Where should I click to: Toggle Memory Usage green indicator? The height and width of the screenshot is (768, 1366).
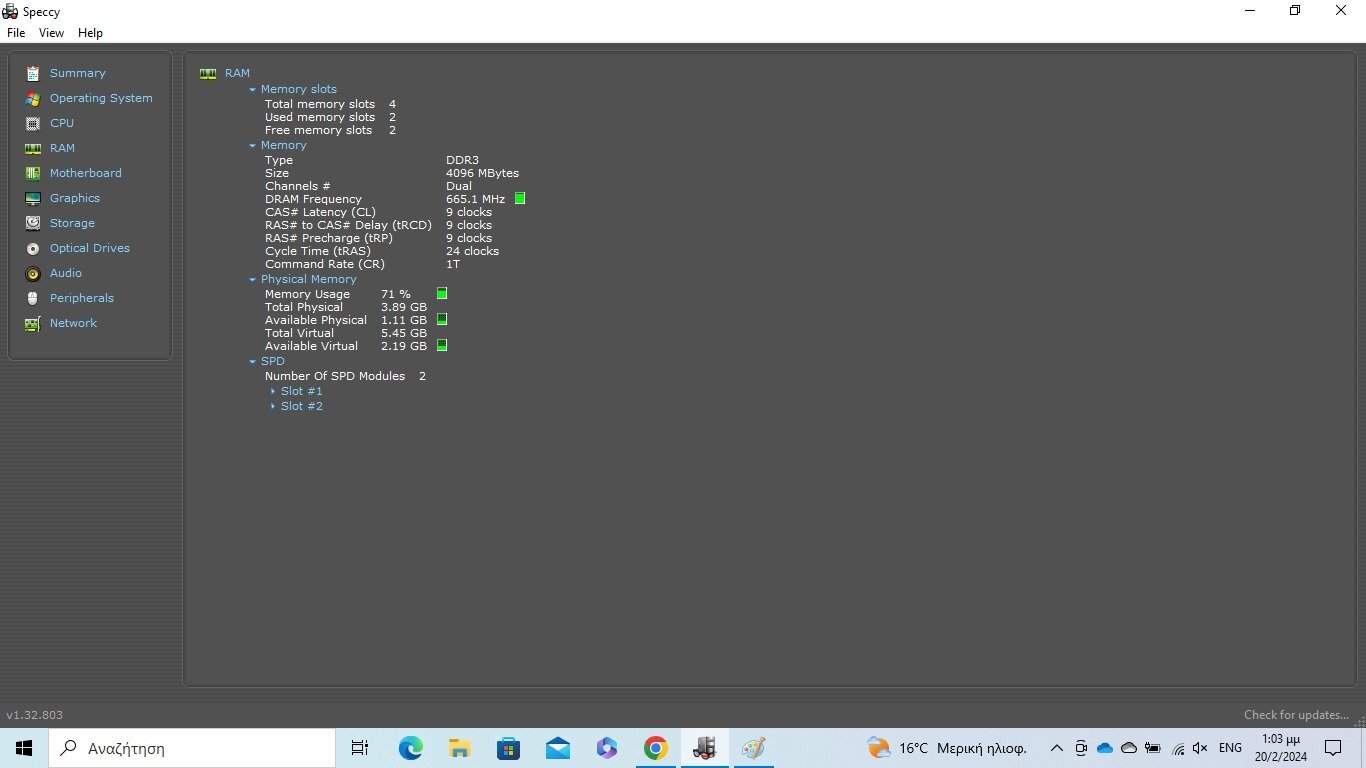tap(442, 294)
